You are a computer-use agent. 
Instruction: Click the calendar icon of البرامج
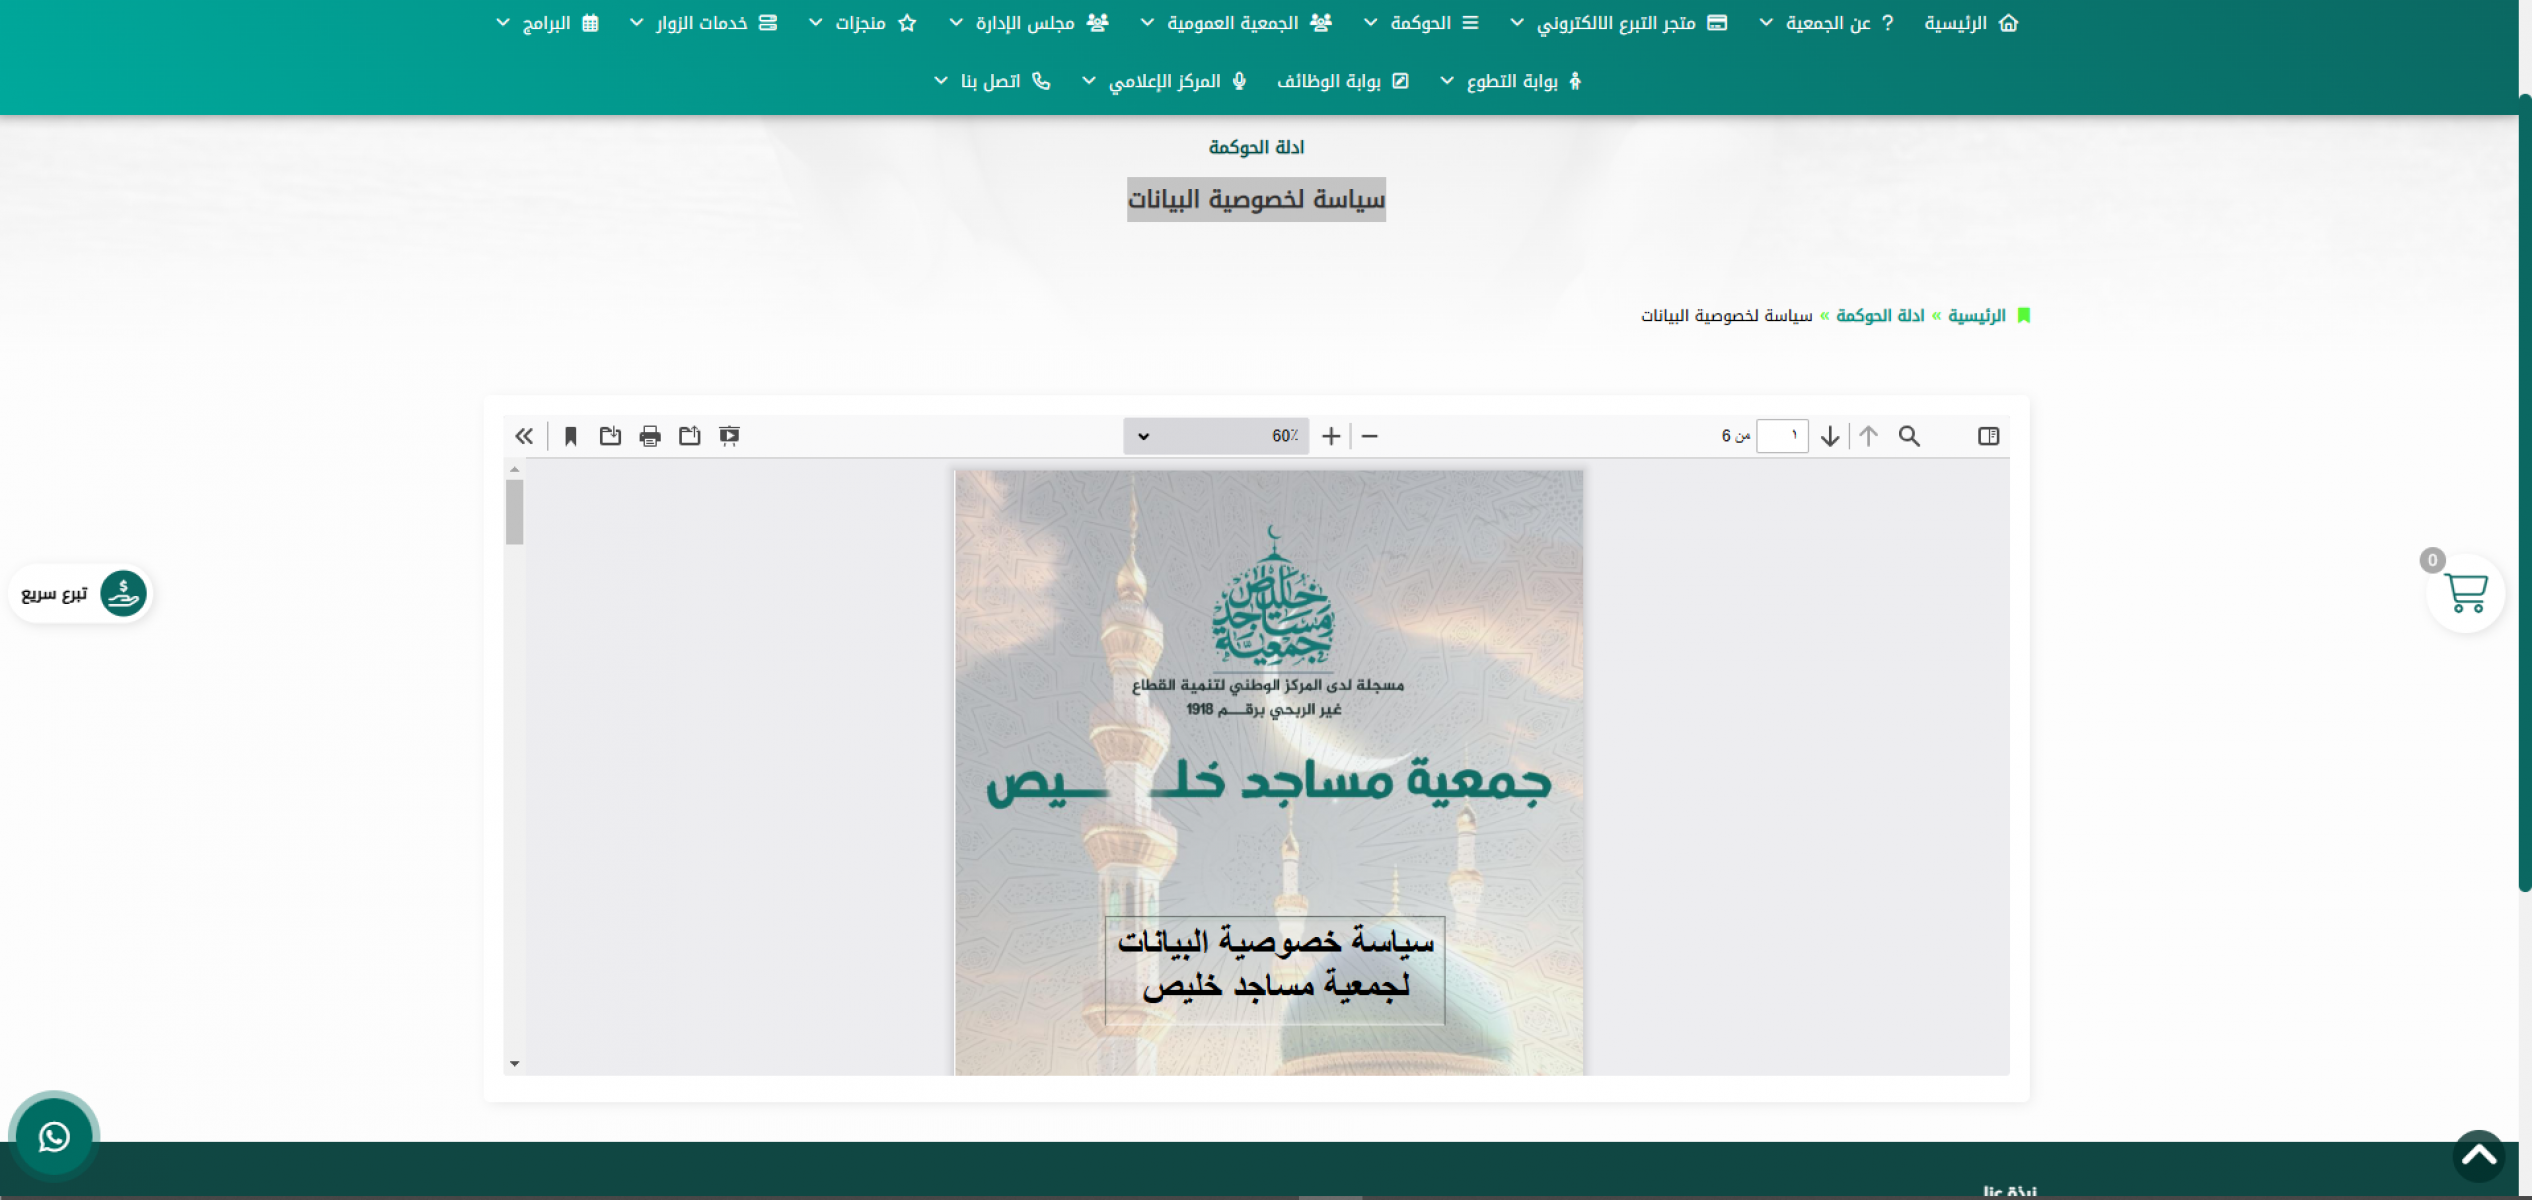coord(590,23)
